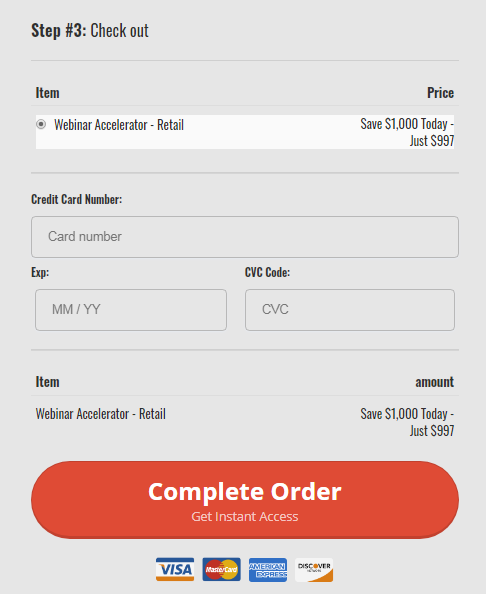486x594 pixels.
Task: Click the Visa card logo
Action: tap(175, 569)
